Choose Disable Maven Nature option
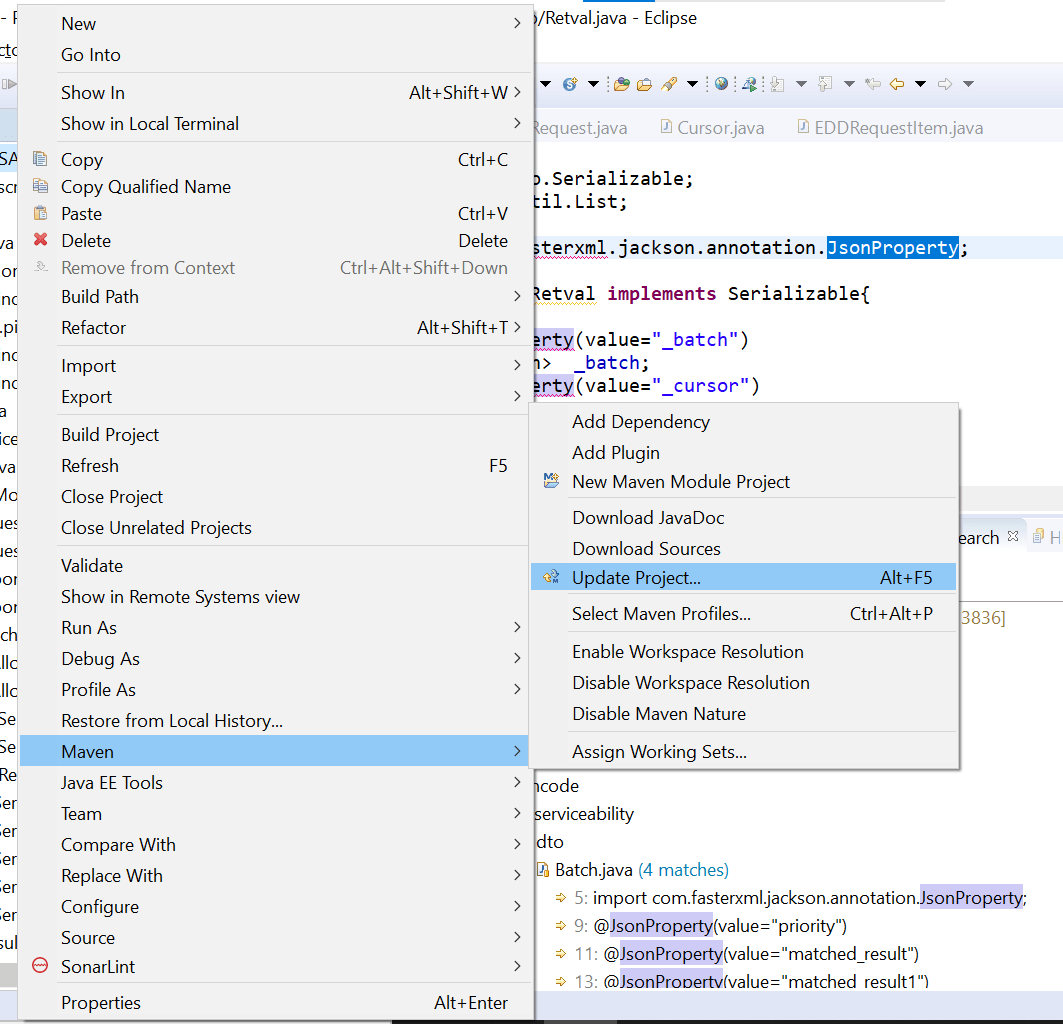Viewport: 1063px width, 1024px height. pyautogui.click(x=657, y=712)
